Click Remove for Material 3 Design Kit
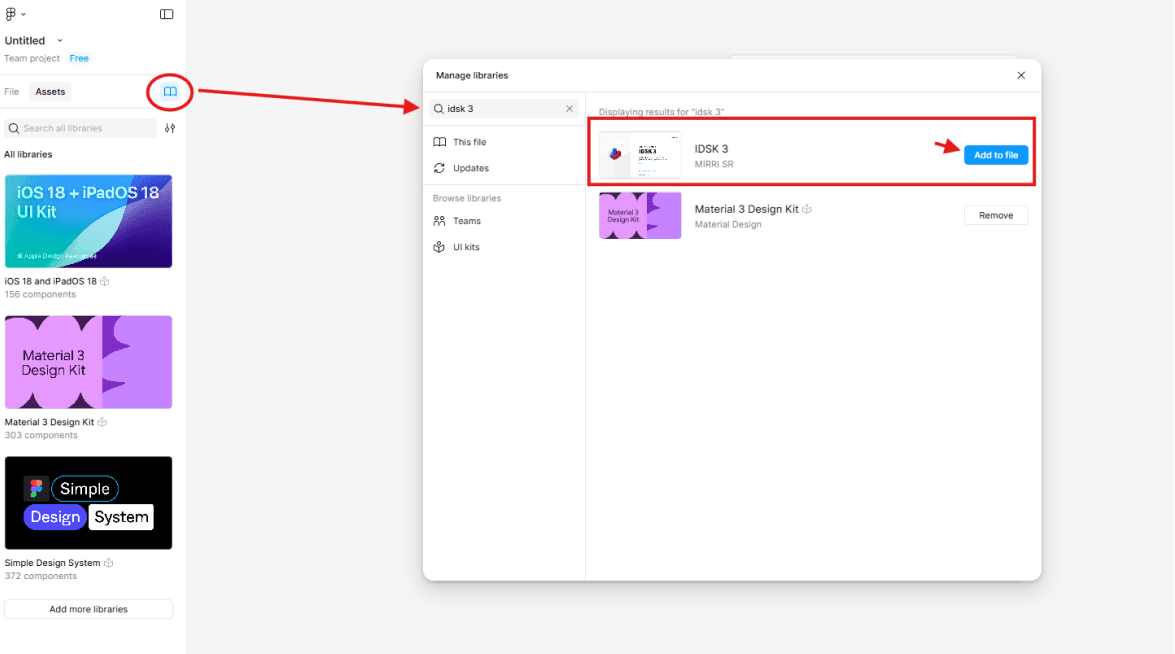Screen dimensions: 1175x654 [x=996, y=216]
